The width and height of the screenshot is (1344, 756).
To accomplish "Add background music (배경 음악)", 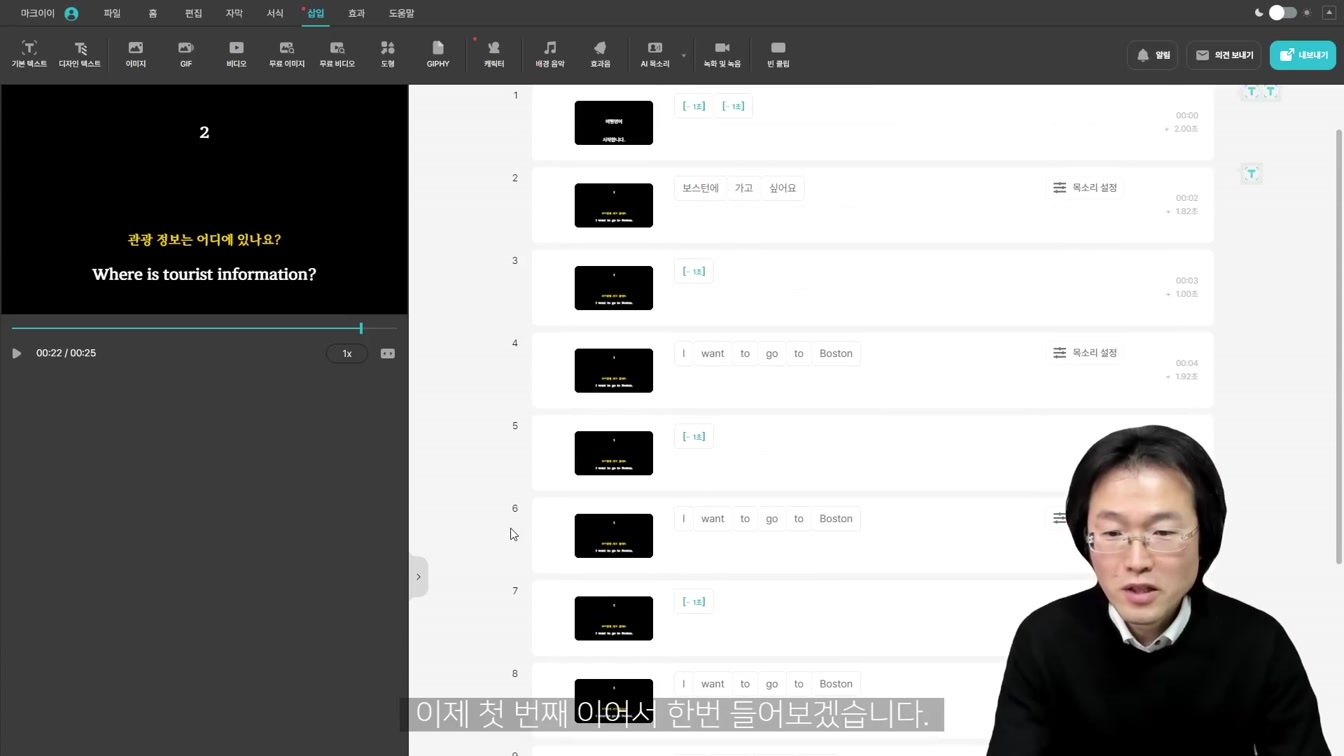I will 550,54.
